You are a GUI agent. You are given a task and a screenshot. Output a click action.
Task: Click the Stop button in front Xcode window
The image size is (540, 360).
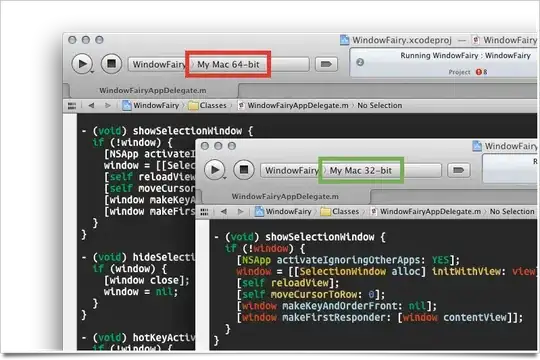[x=243, y=169]
